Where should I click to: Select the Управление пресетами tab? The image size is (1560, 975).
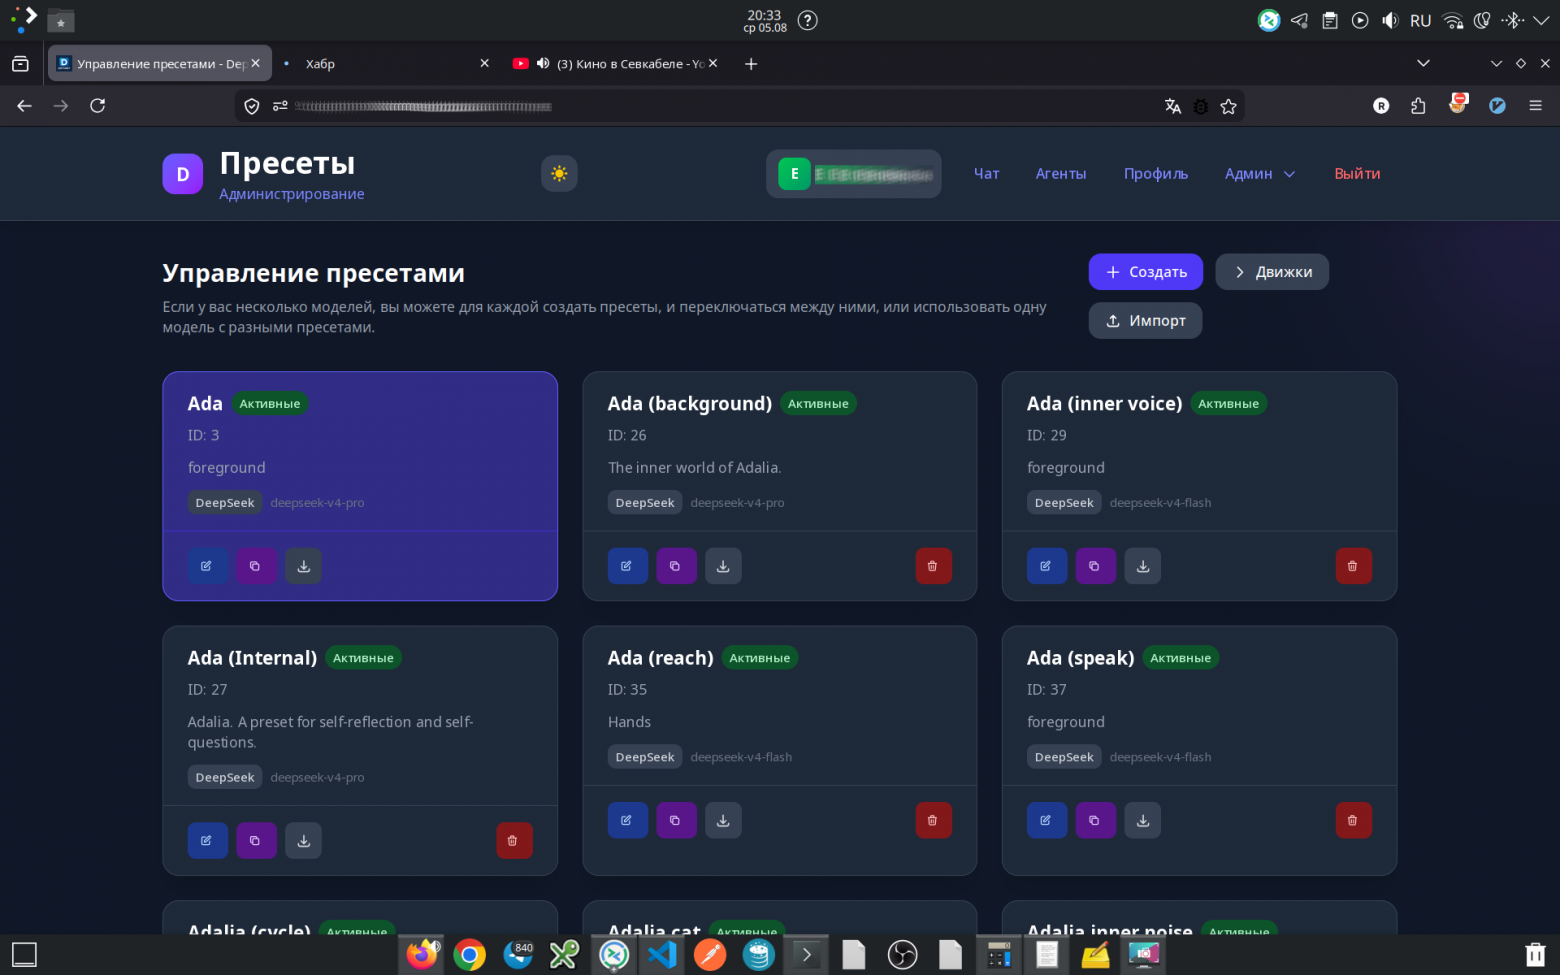tap(160, 63)
